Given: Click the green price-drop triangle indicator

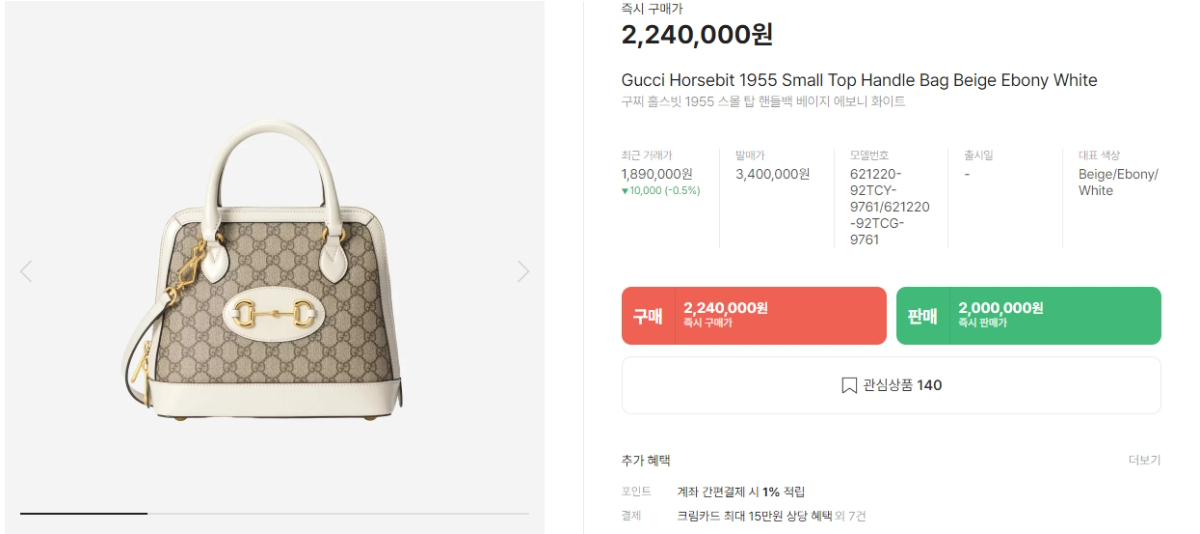Looking at the screenshot, I should pyautogui.click(x=625, y=191).
